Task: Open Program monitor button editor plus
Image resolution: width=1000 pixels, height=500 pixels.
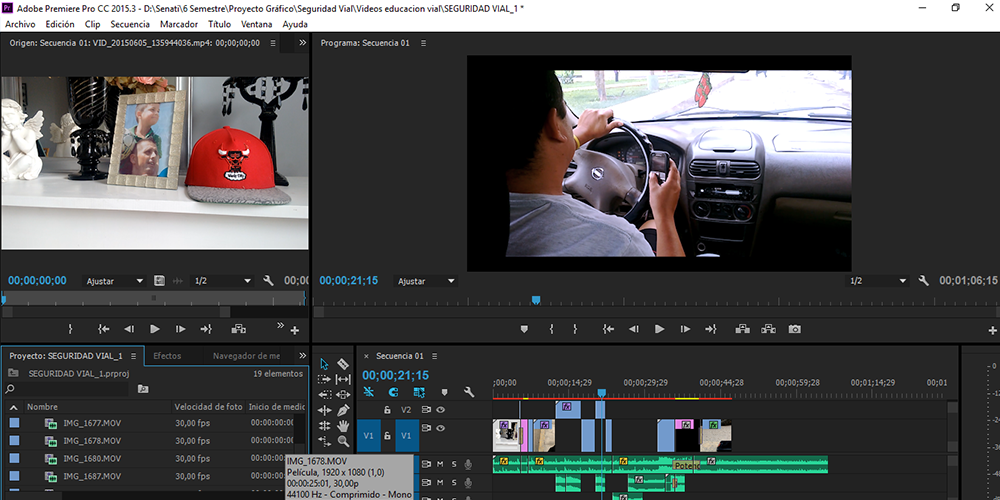Action: [992, 330]
